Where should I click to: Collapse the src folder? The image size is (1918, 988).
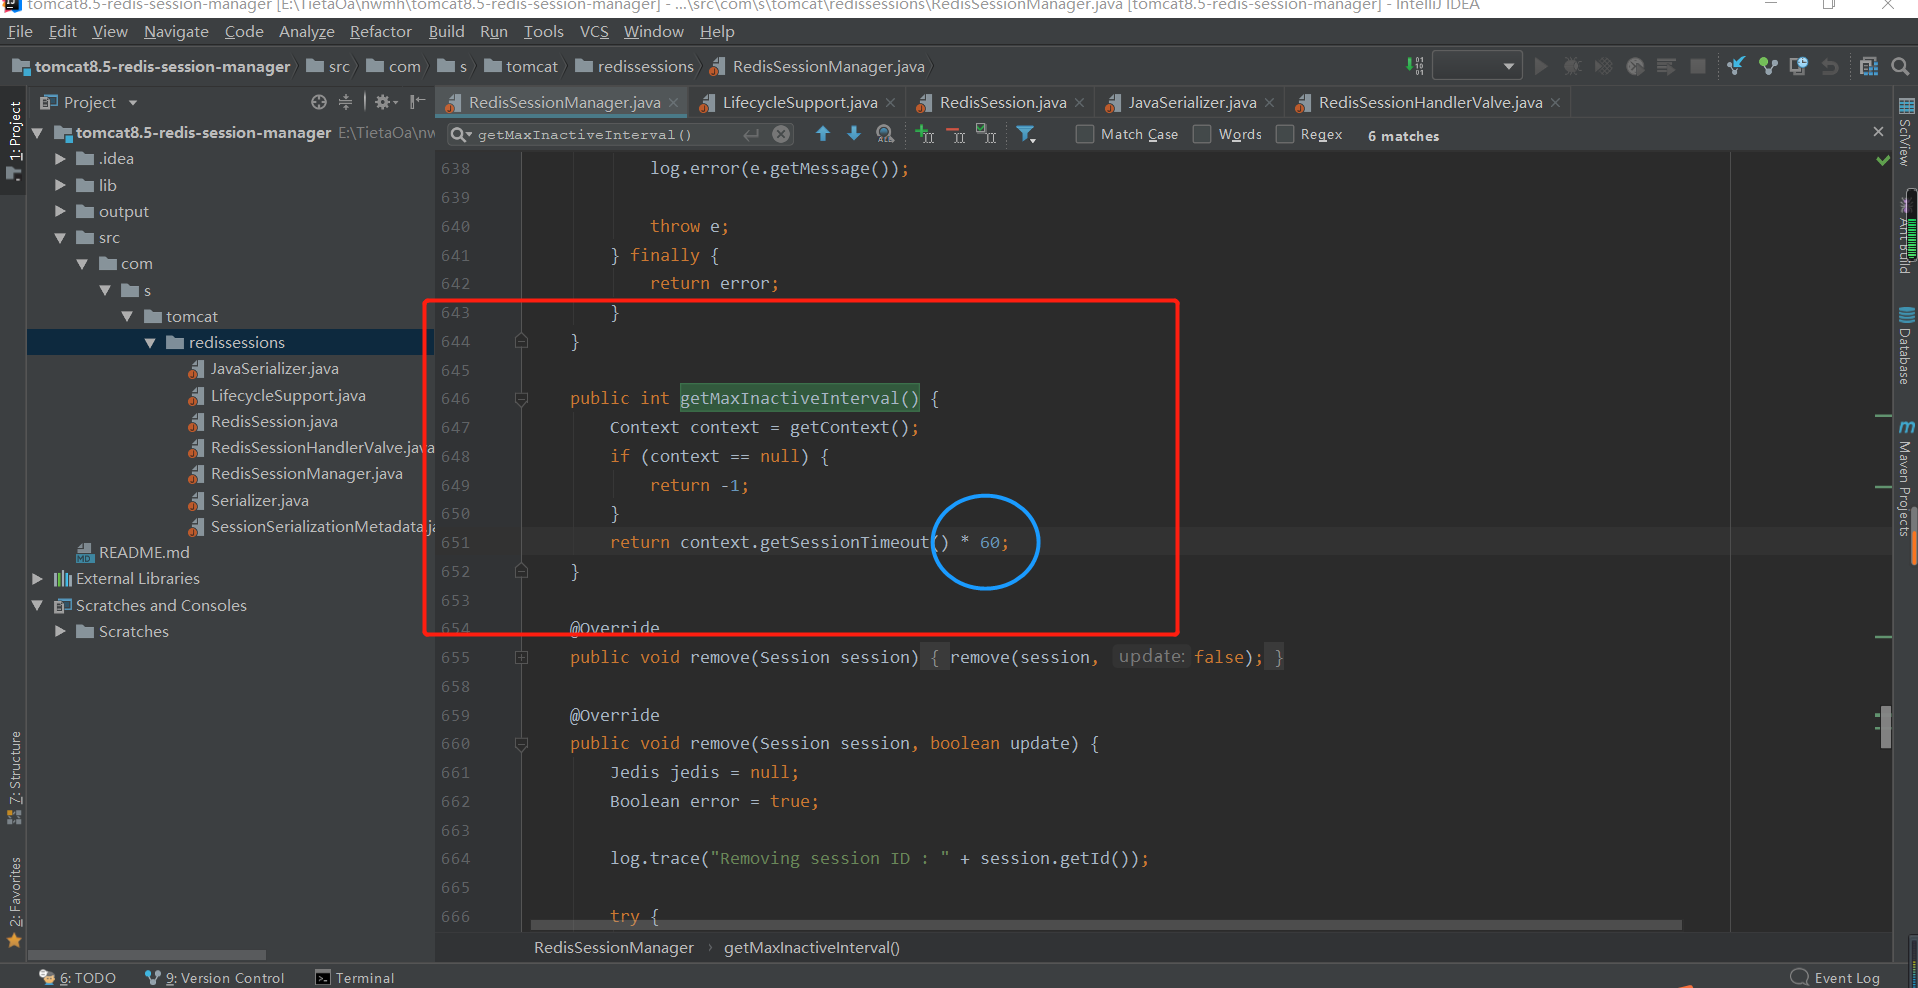pos(60,238)
